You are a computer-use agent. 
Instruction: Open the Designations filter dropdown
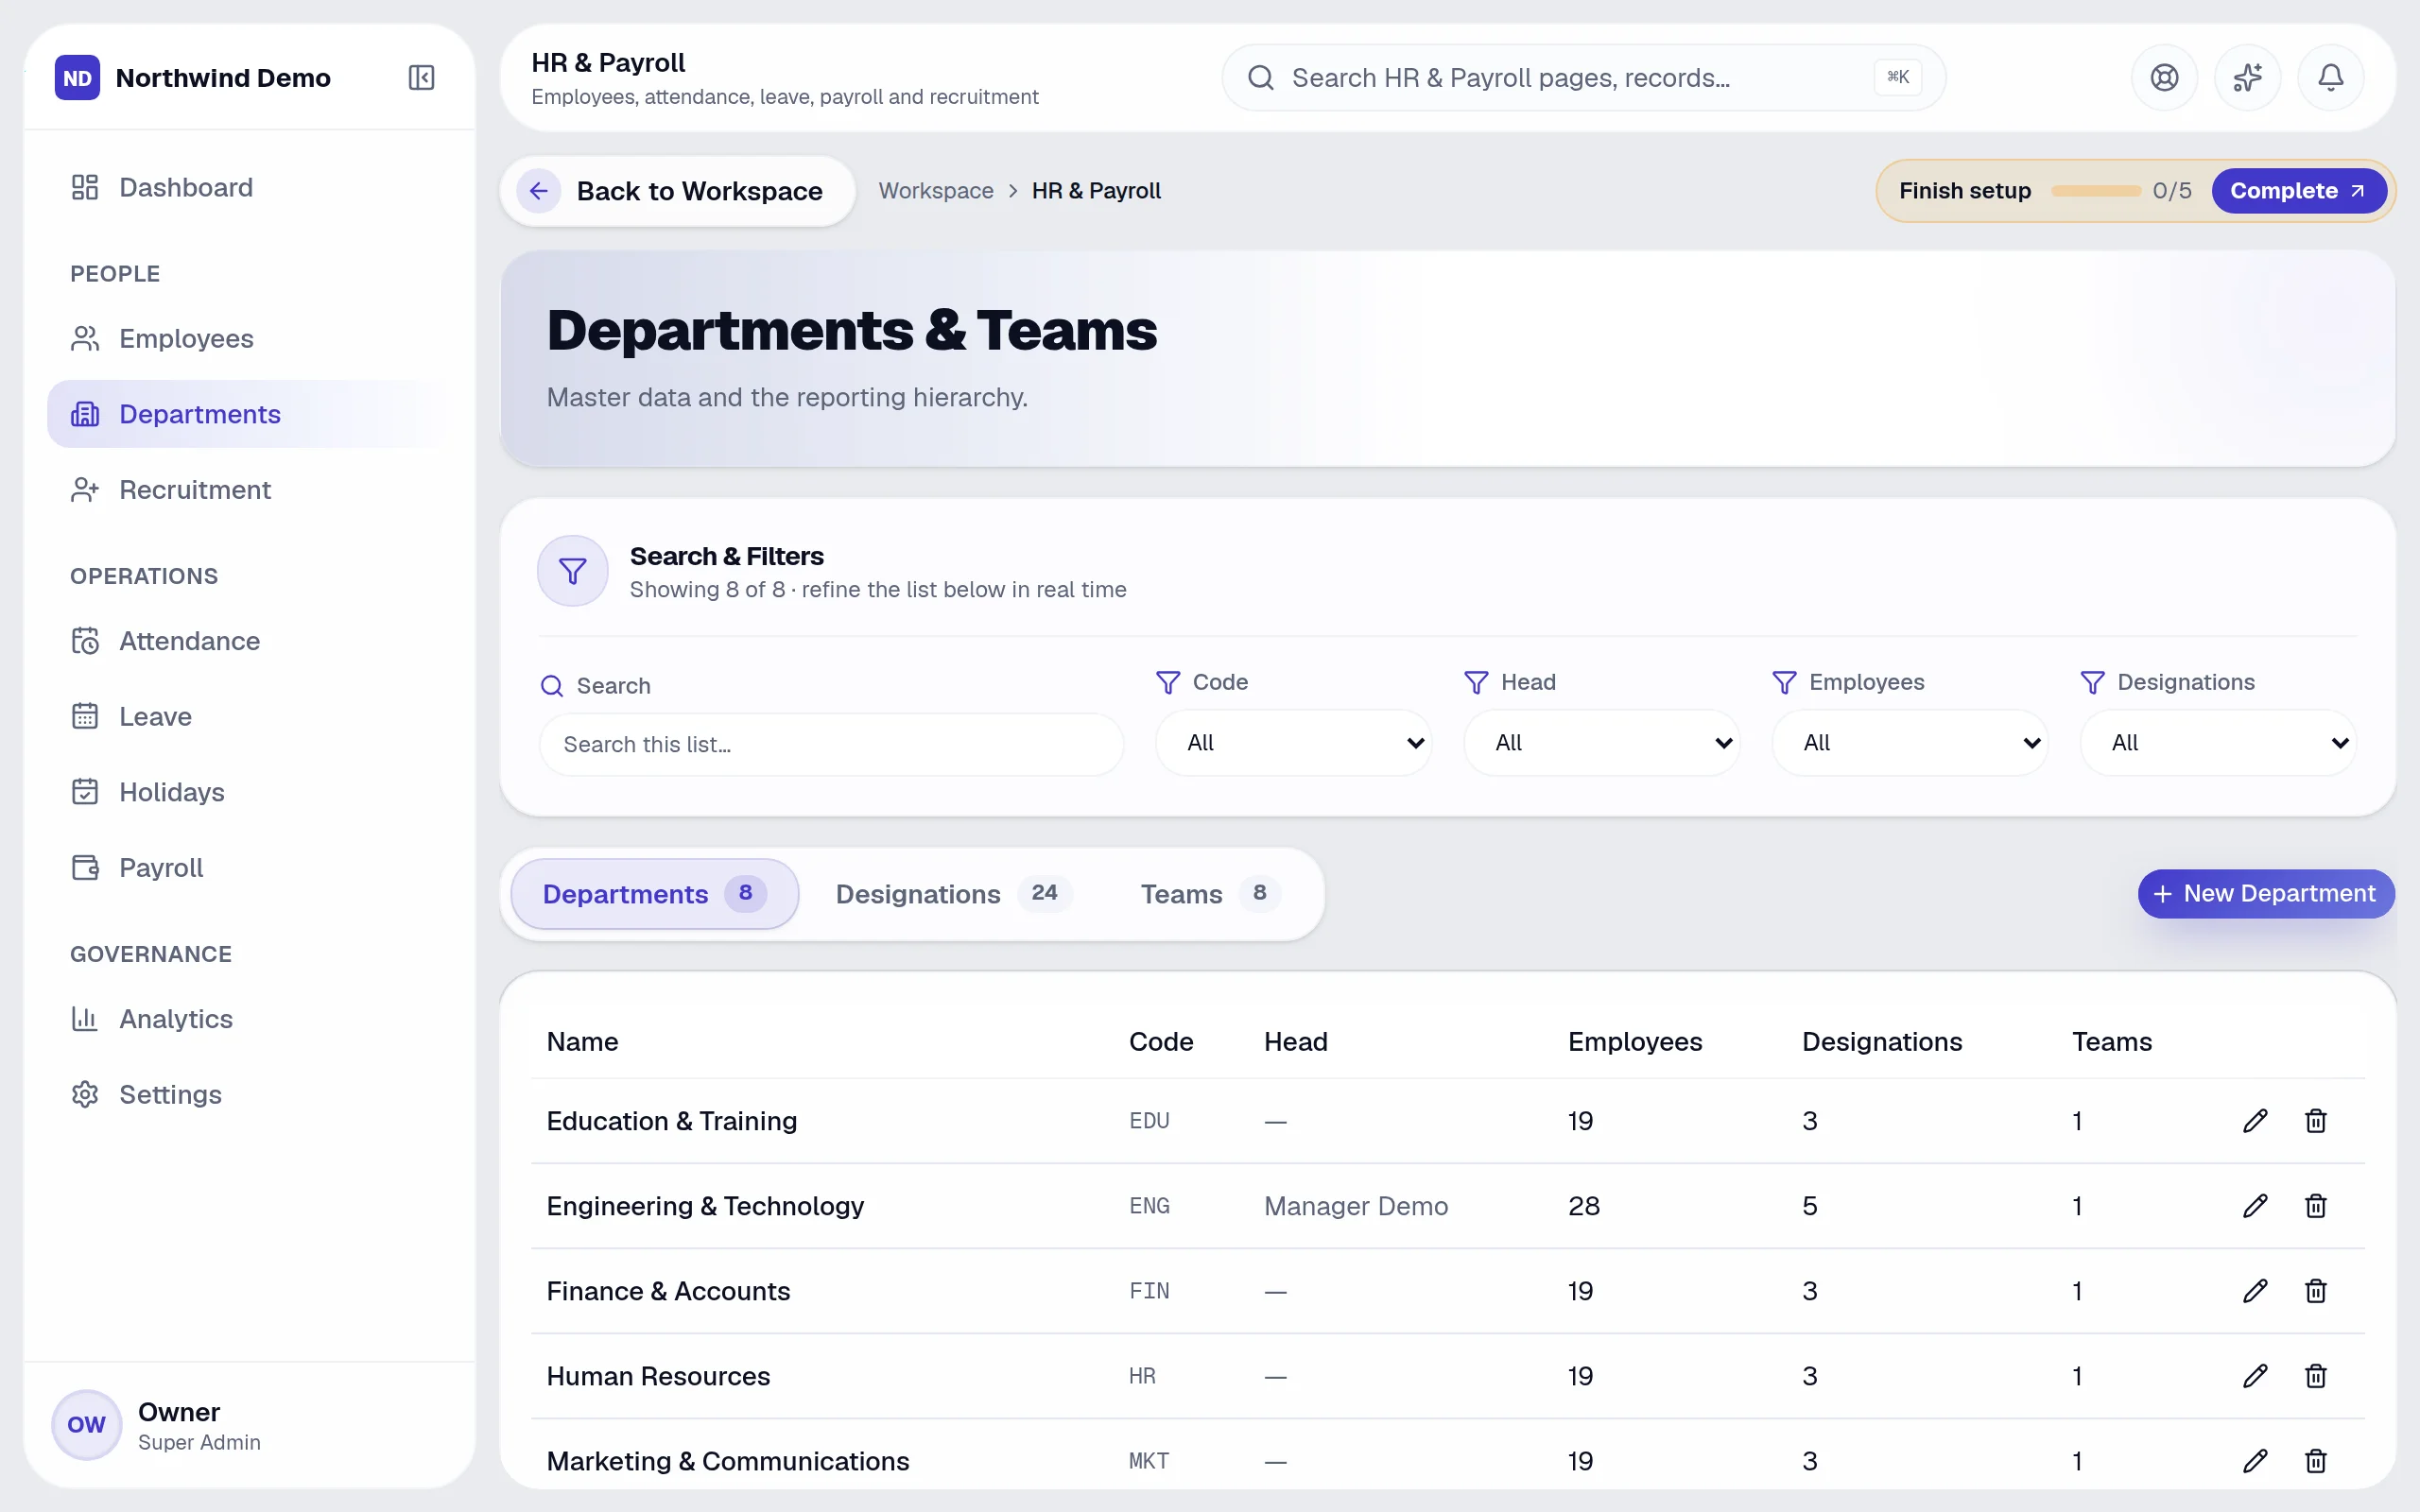pyautogui.click(x=2217, y=743)
